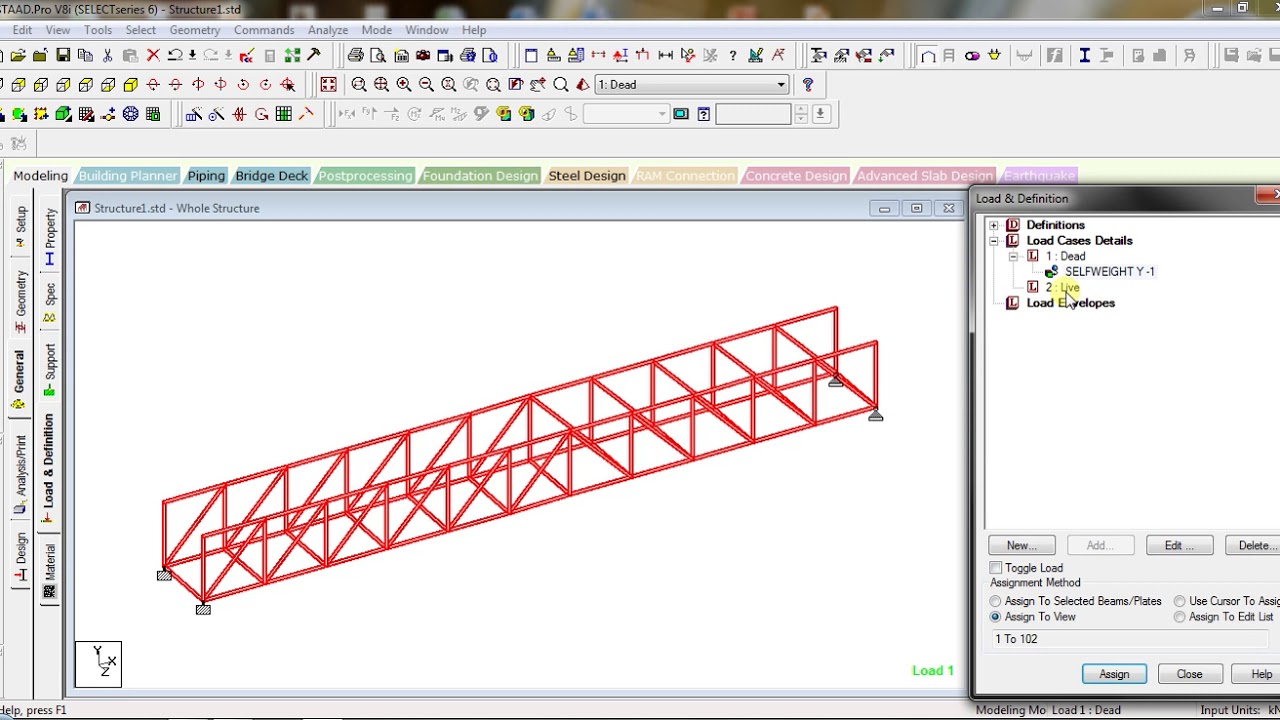This screenshot has width=1280, height=720.
Task: Select Assign To Selected Beams/Plates option
Action: pyautogui.click(x=995, y=601)
